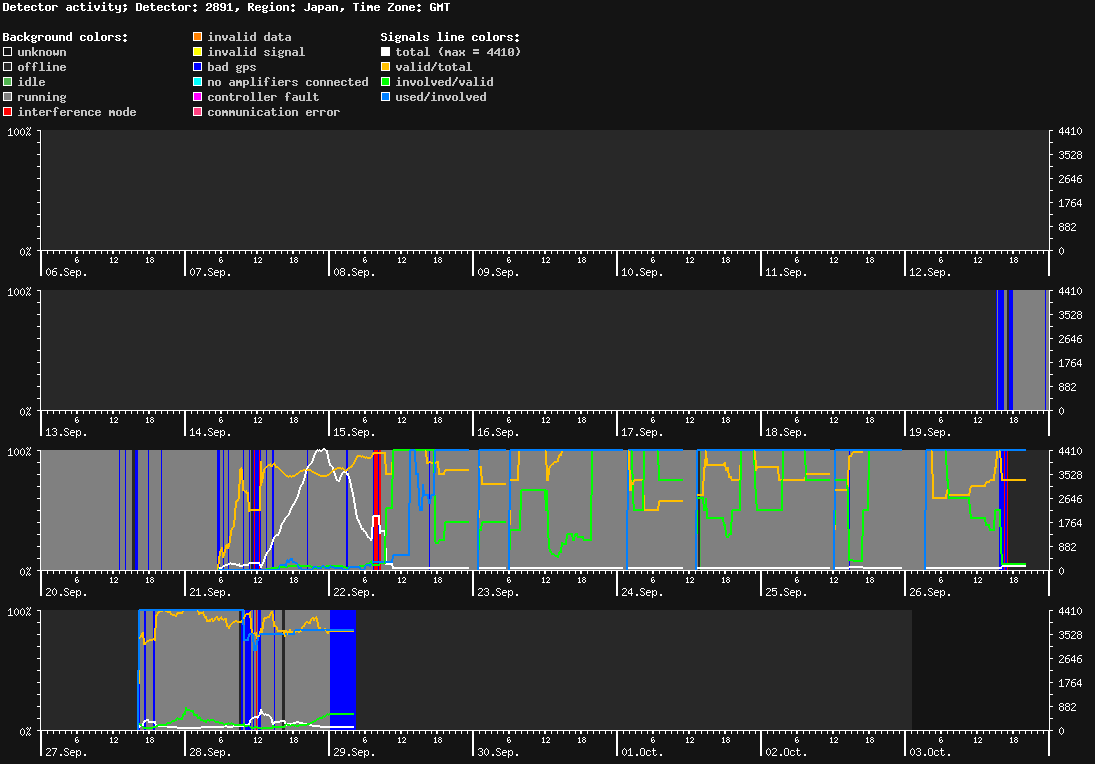This screenshot has width=1095, height=764.
Task: Click the pink communication error legend swatch
Action: coord(198,112)
